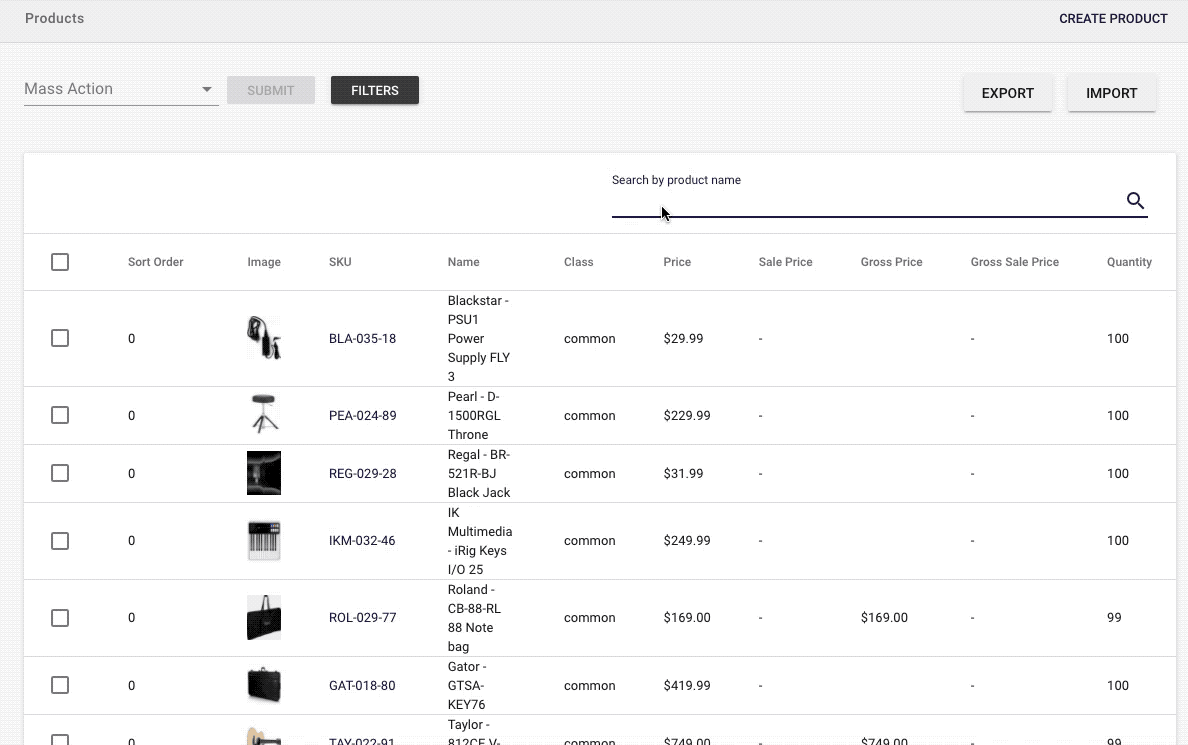Screen dimensions: 1188x745
Task: Open the Gator GTSA-KEY76 image
Action: (x=264, y=685)
